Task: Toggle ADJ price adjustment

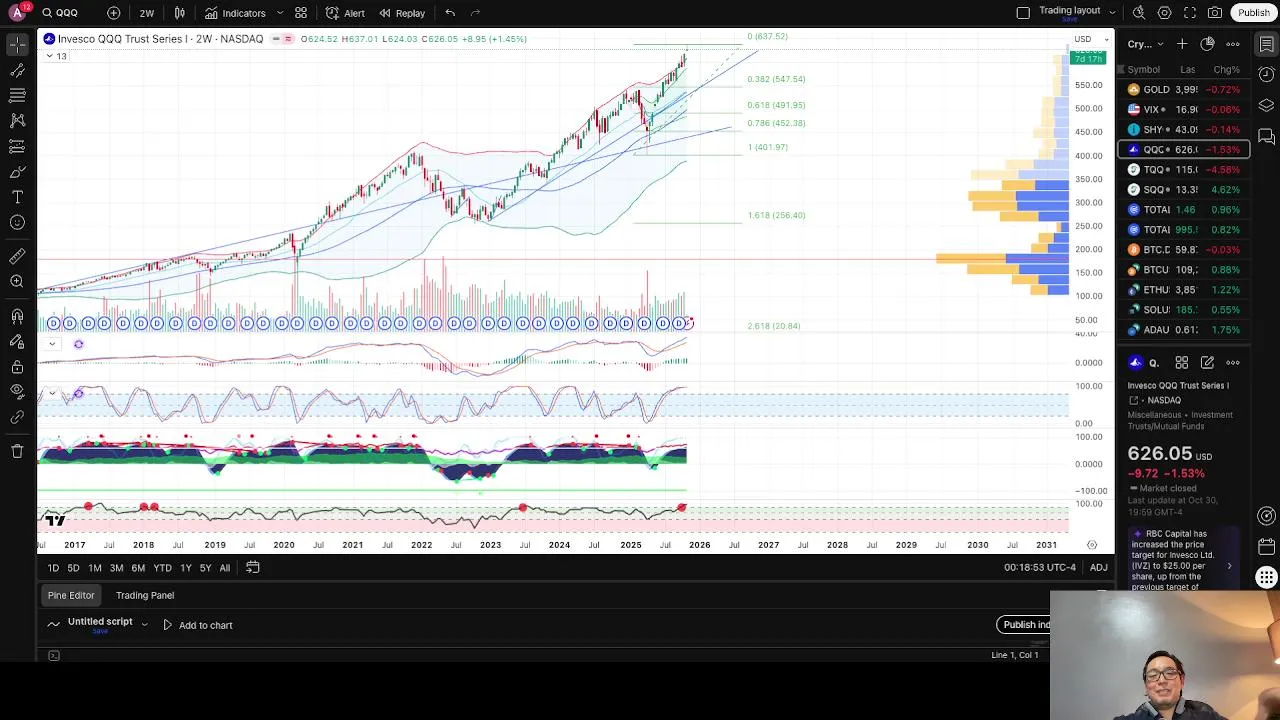Action: click(x=1098, y=568)
